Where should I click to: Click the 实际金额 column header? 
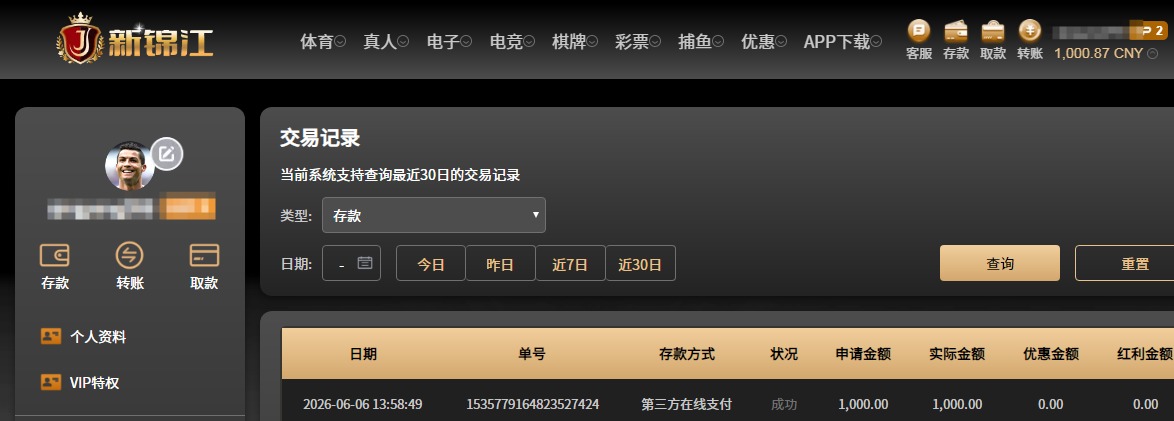(957, 354)
